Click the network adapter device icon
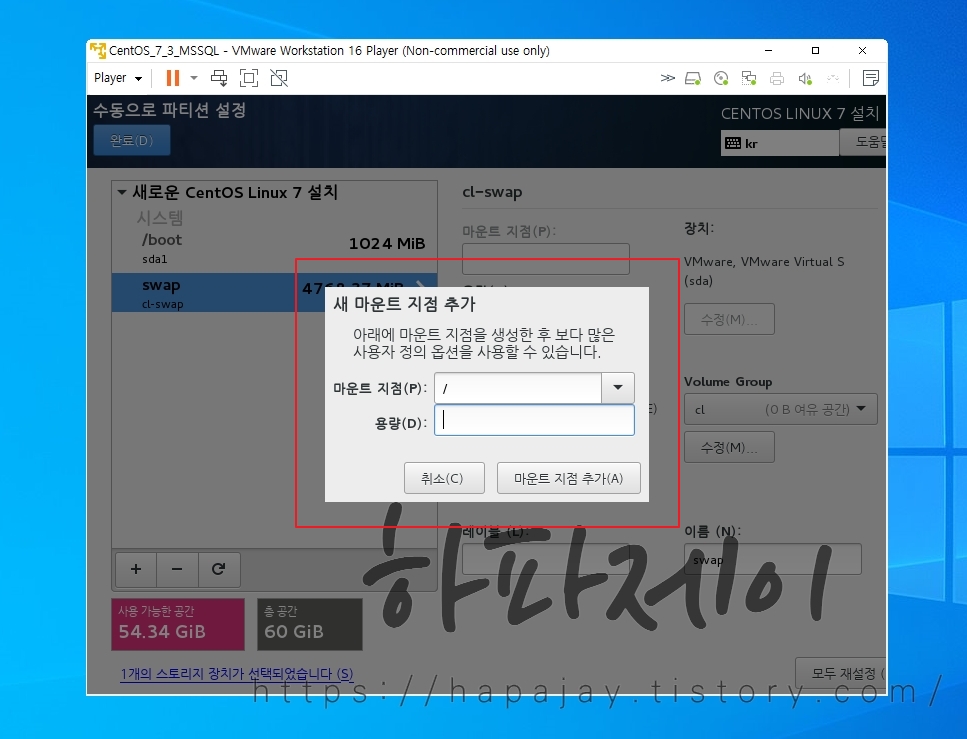Image resolution: width=967 pixels, height=739 pixels. [x=749, y=78]
